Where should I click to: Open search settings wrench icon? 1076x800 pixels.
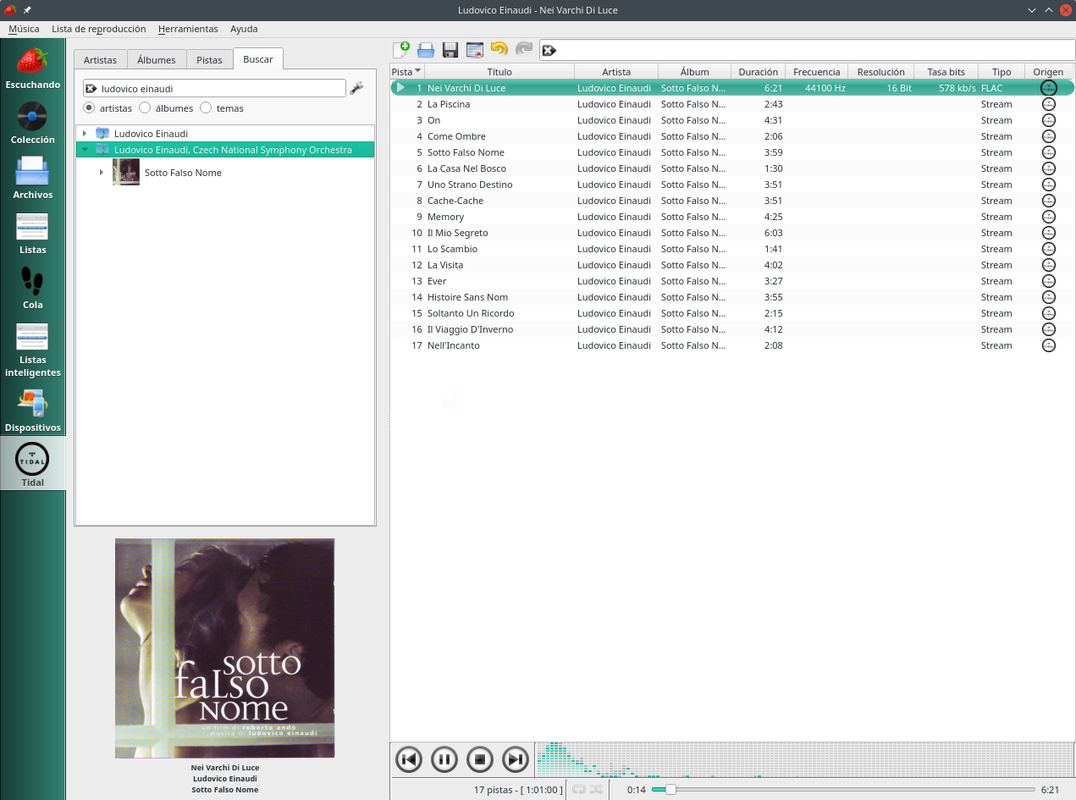[x=356, y=88]
